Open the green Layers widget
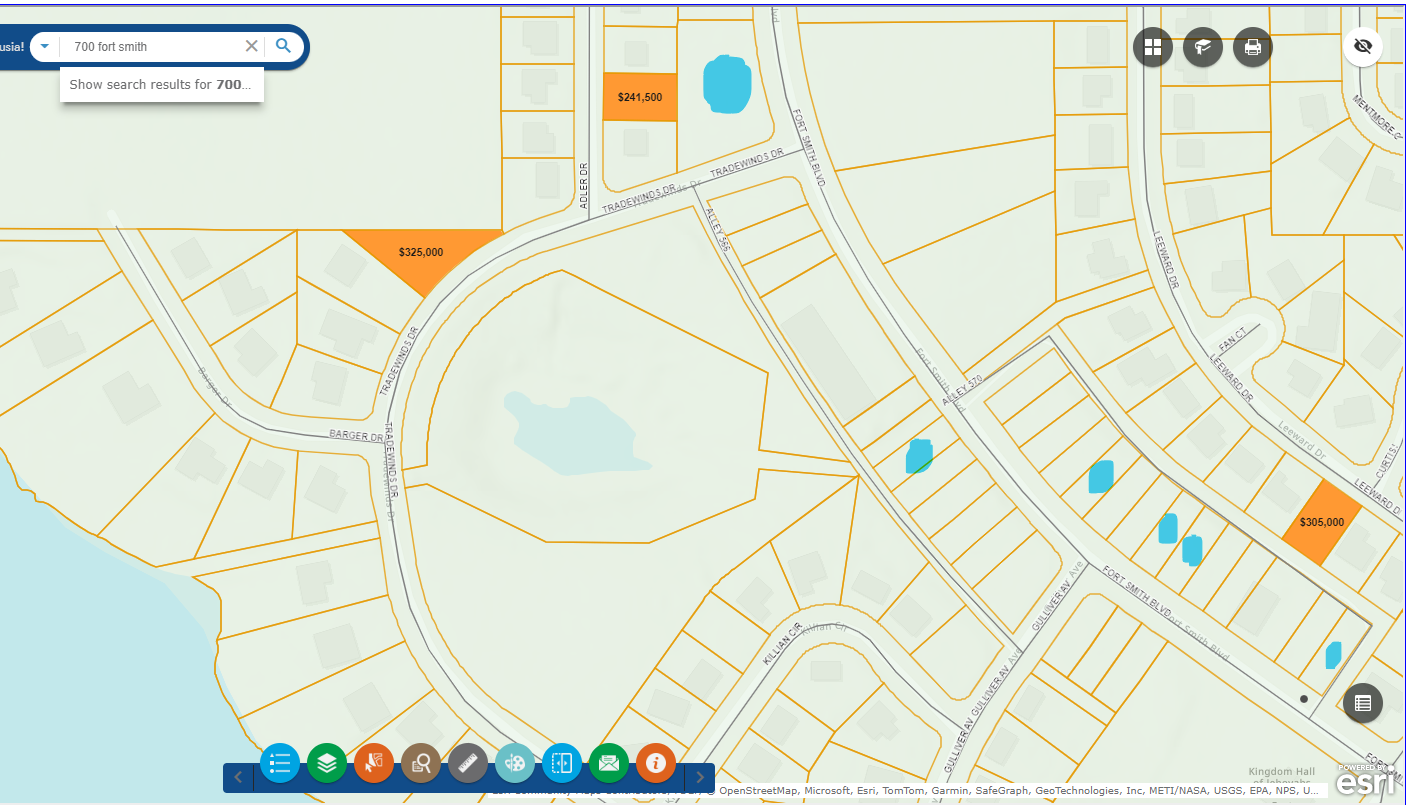The image size is (1408, 805). pos(327,764)
